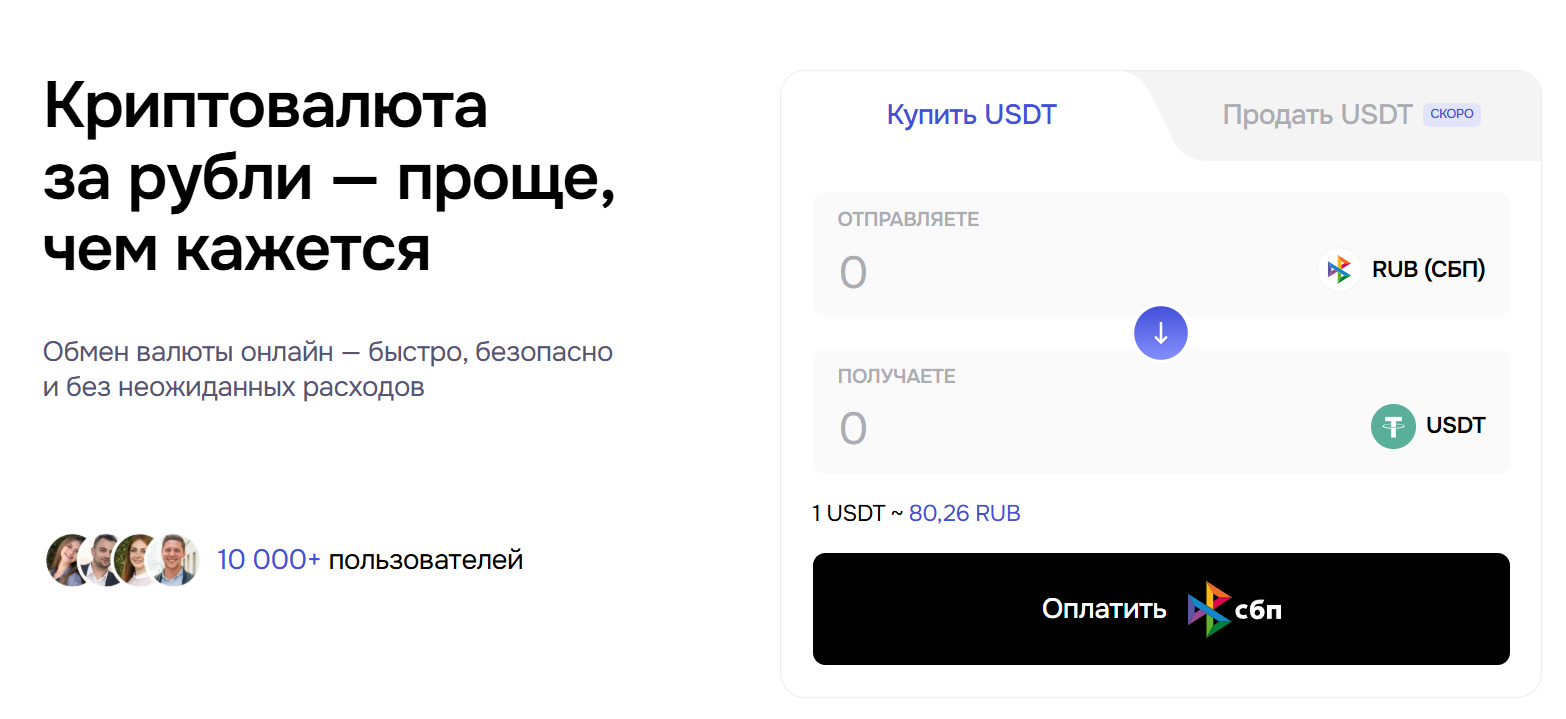Click the green Tether USDT icon

click(1393, 426)
